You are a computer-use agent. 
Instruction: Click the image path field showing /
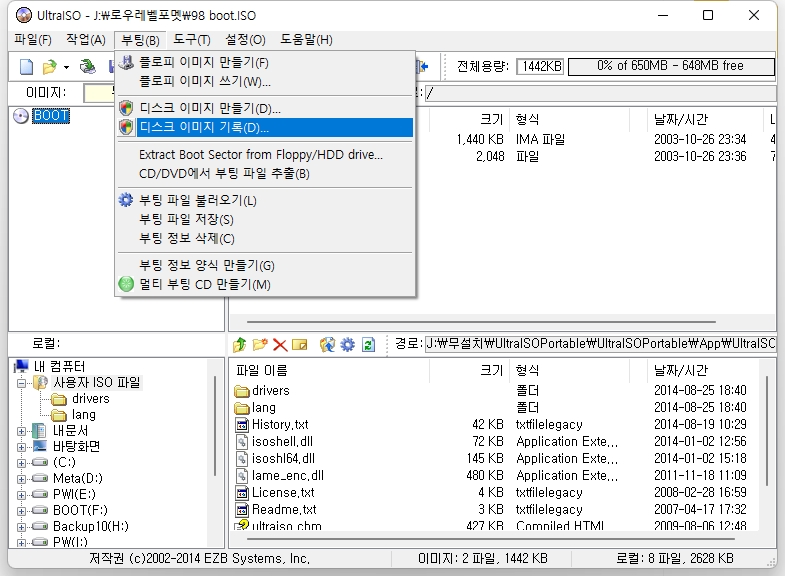click(x=600, y=93)
